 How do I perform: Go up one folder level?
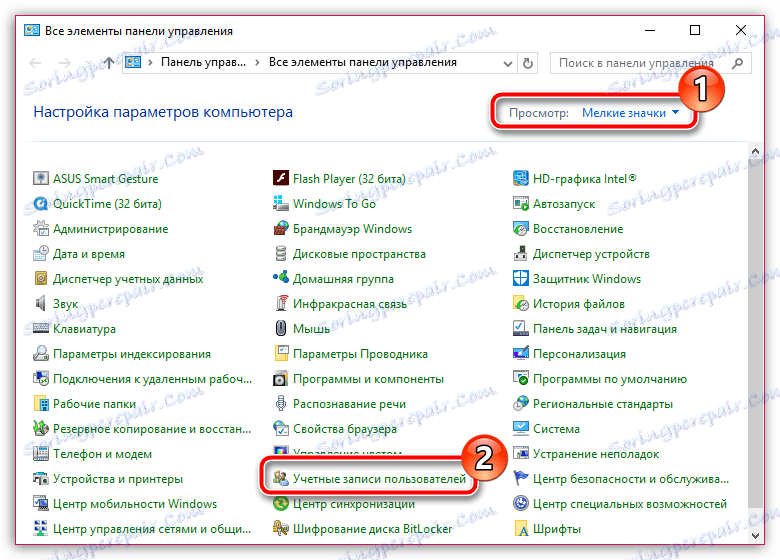108,63
